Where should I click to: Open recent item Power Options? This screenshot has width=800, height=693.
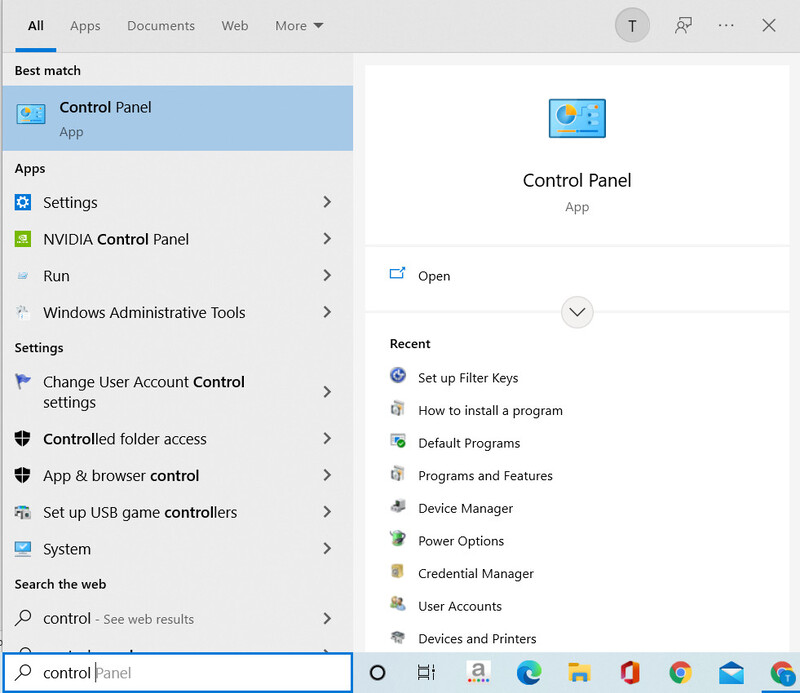pyautogui.click(x=461, y=541)
